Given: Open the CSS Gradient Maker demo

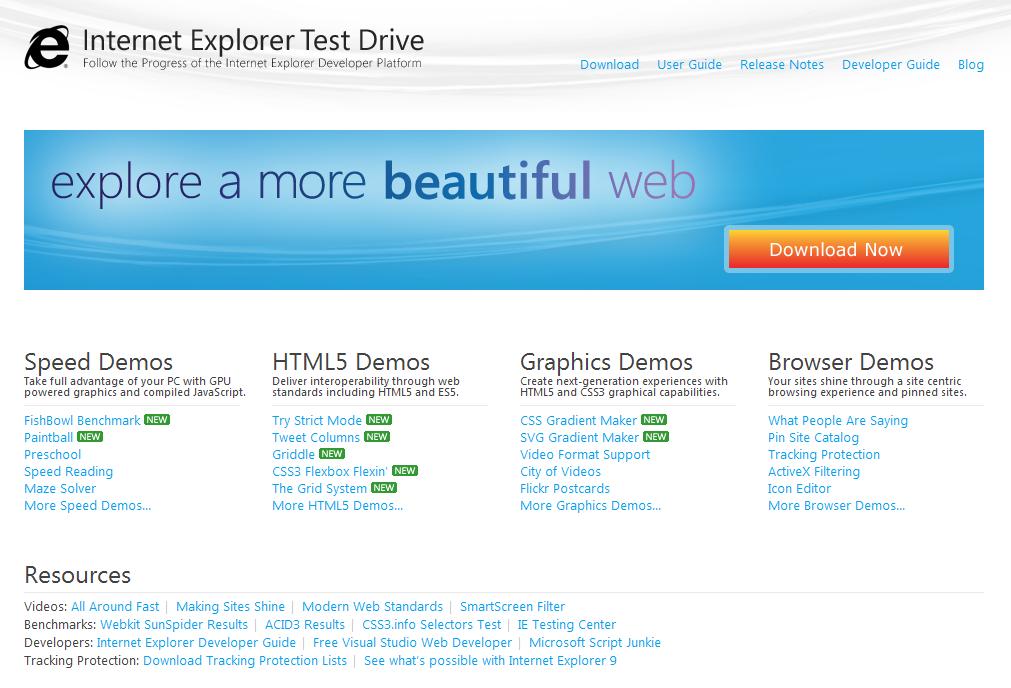Looking at the screenshot, I should pyautogui.click(x=578, y=420).
